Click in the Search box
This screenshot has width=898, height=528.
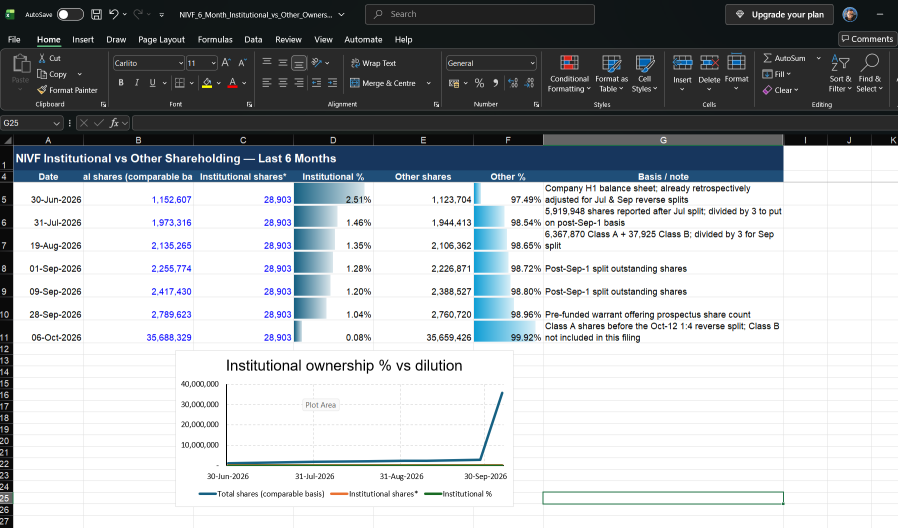point(480,14)
